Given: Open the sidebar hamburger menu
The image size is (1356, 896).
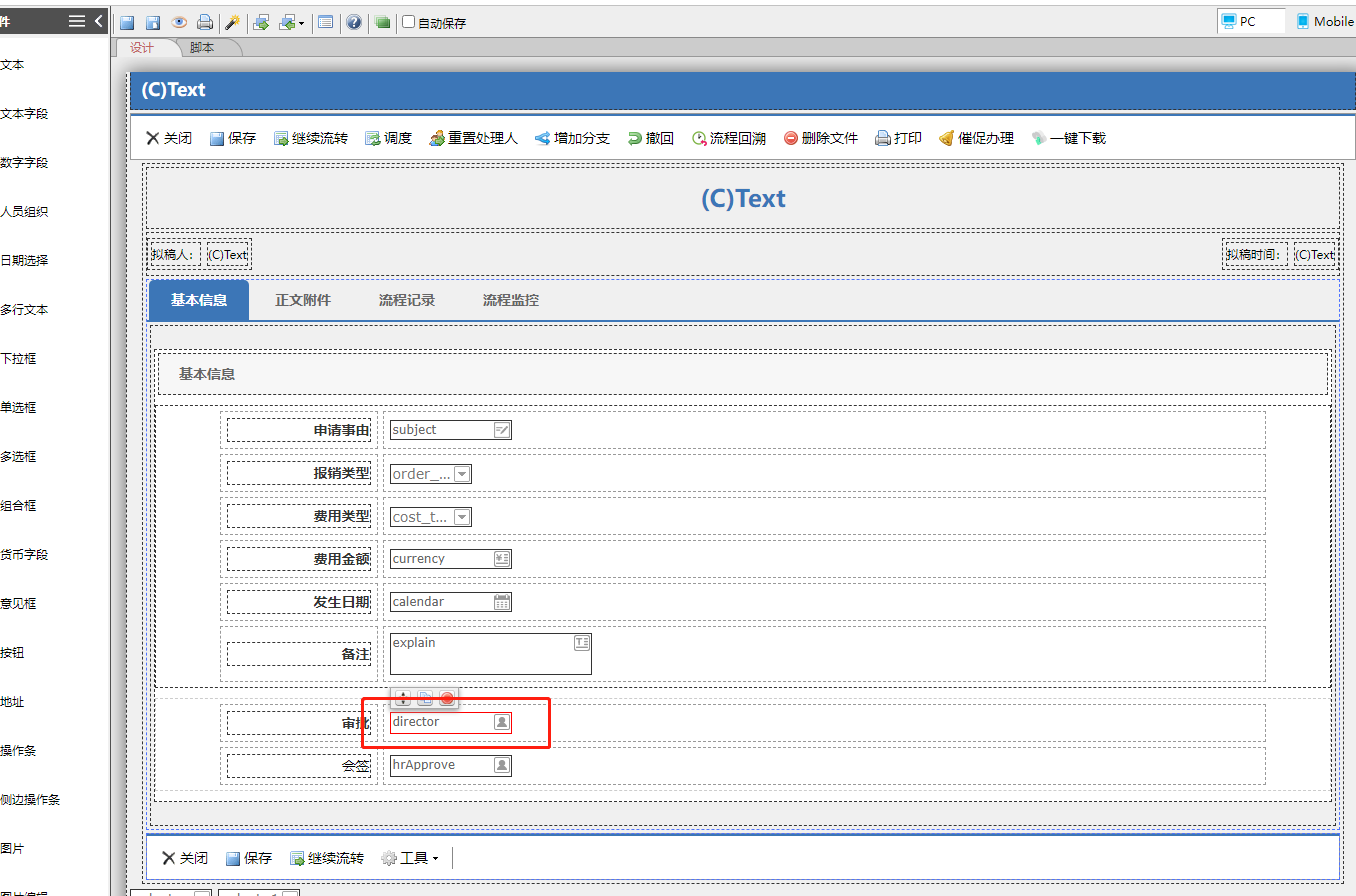Looking at the screenshot, I should click(77, 21).
